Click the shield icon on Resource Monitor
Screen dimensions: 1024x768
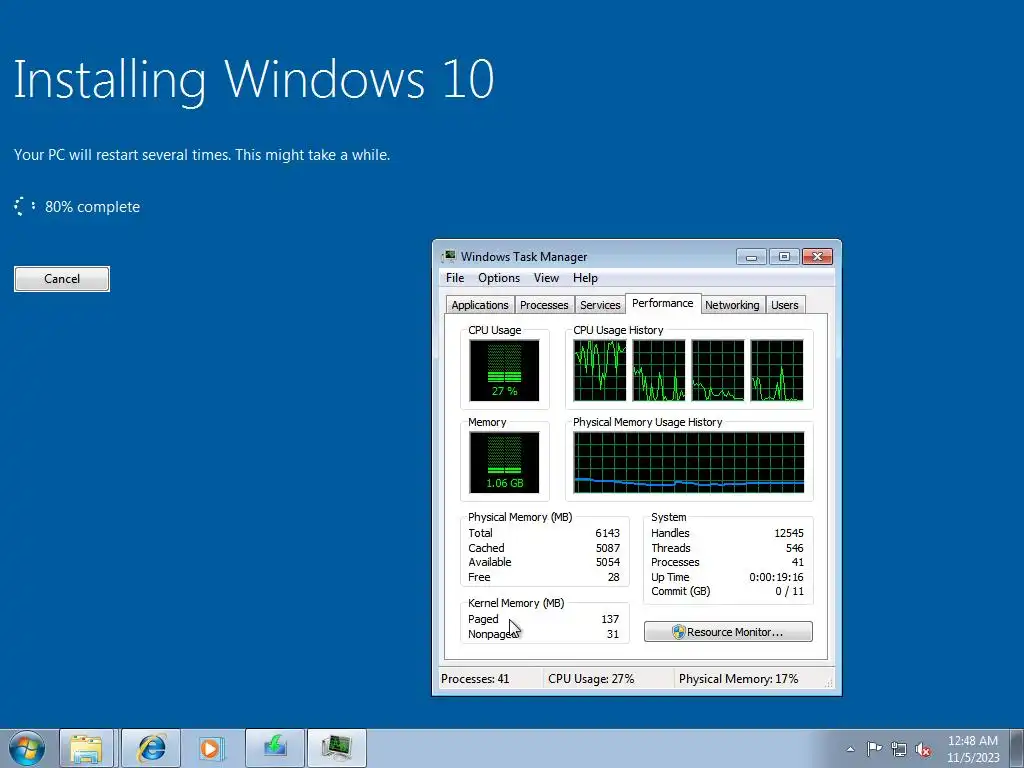pyautogui.click(x=679, y=632)
